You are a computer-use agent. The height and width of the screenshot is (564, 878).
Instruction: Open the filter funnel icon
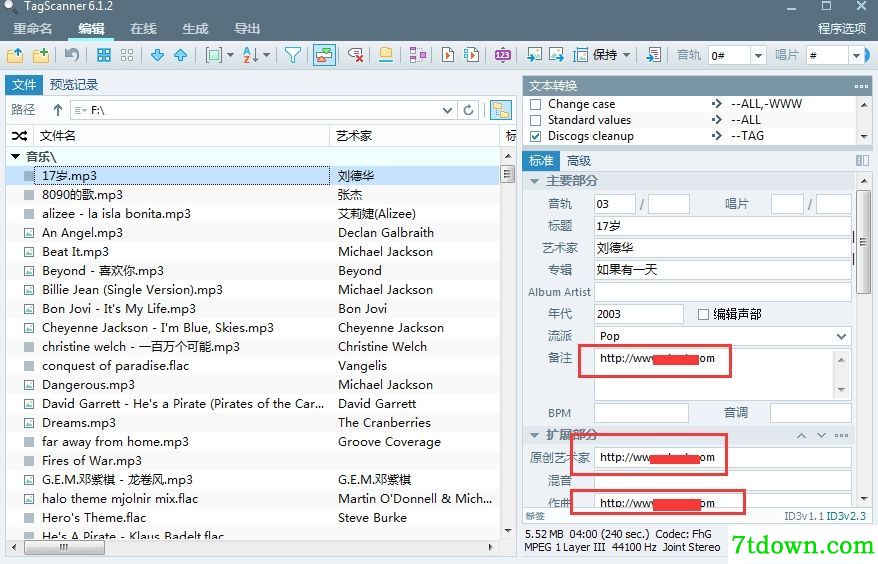click(292, 55)
